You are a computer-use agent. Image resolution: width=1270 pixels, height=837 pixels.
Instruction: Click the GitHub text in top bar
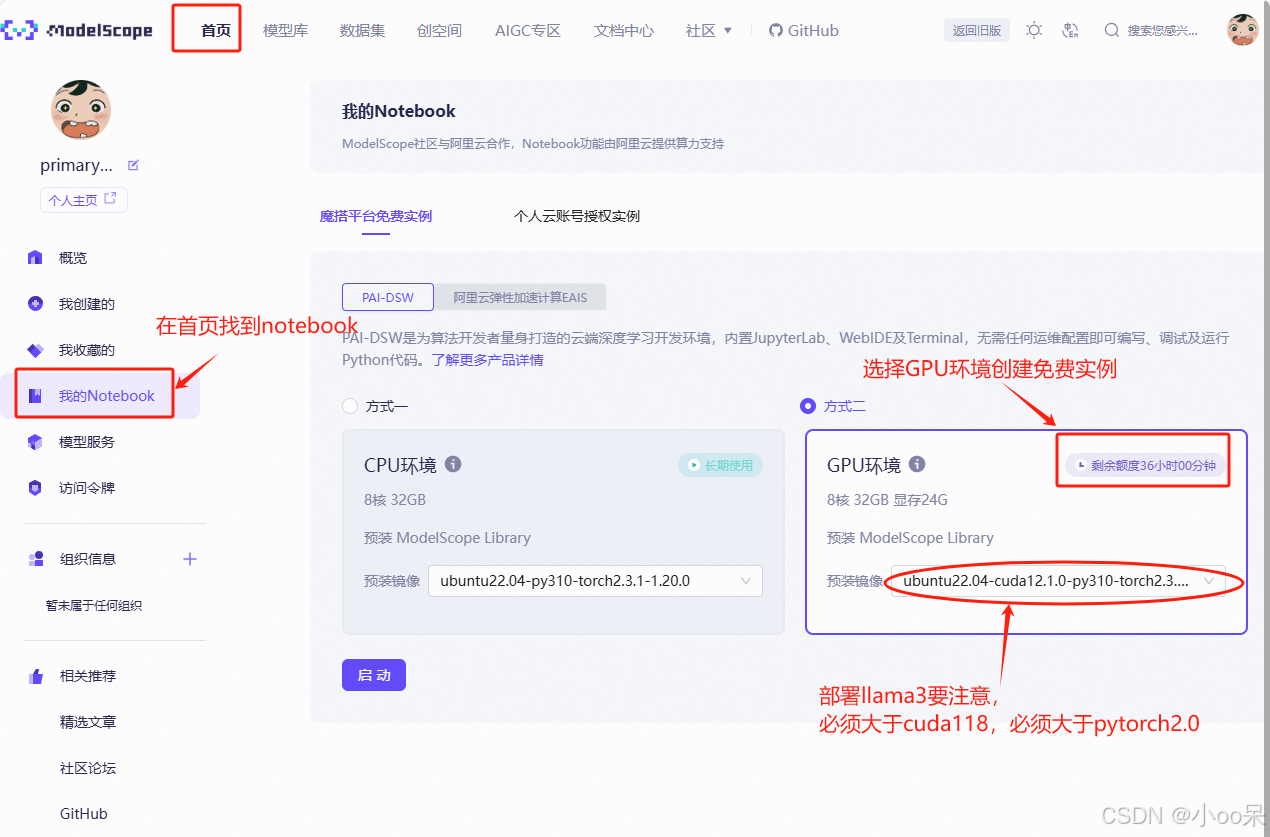coord(813,30)
